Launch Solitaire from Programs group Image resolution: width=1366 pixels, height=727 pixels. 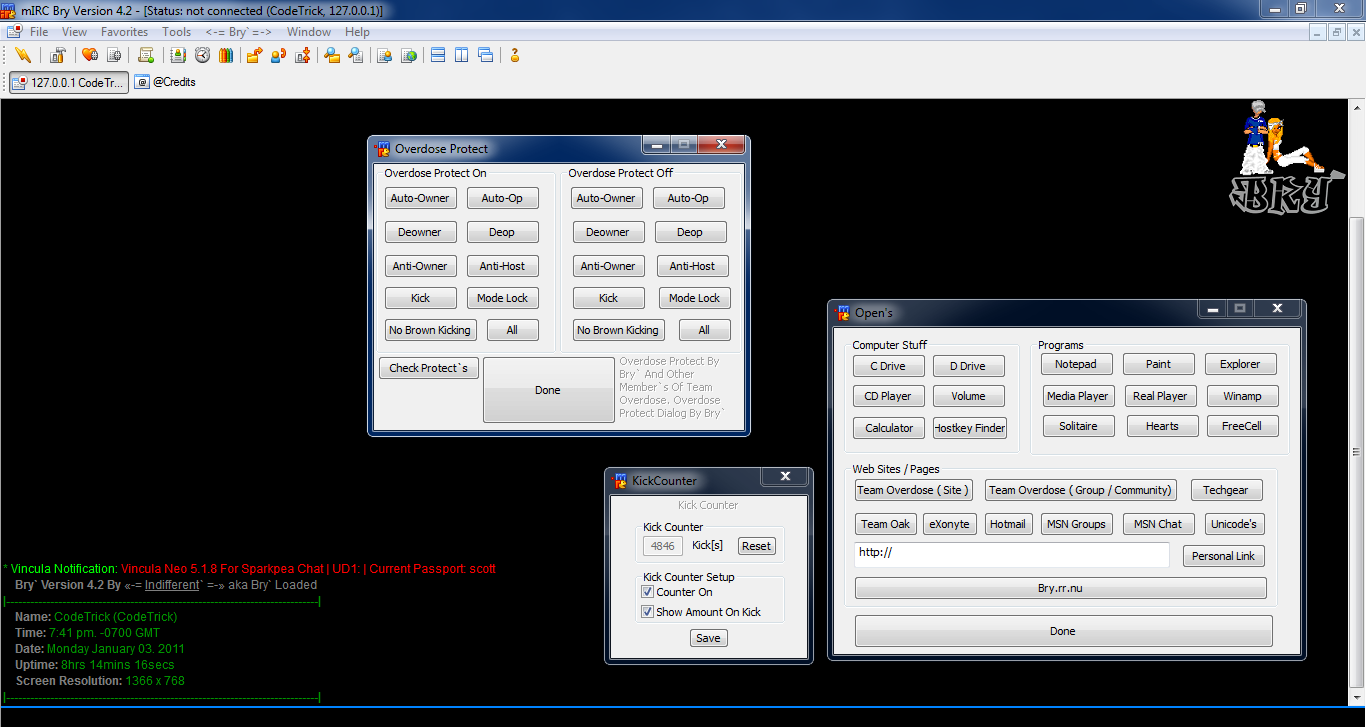[x=1078, y=426]
